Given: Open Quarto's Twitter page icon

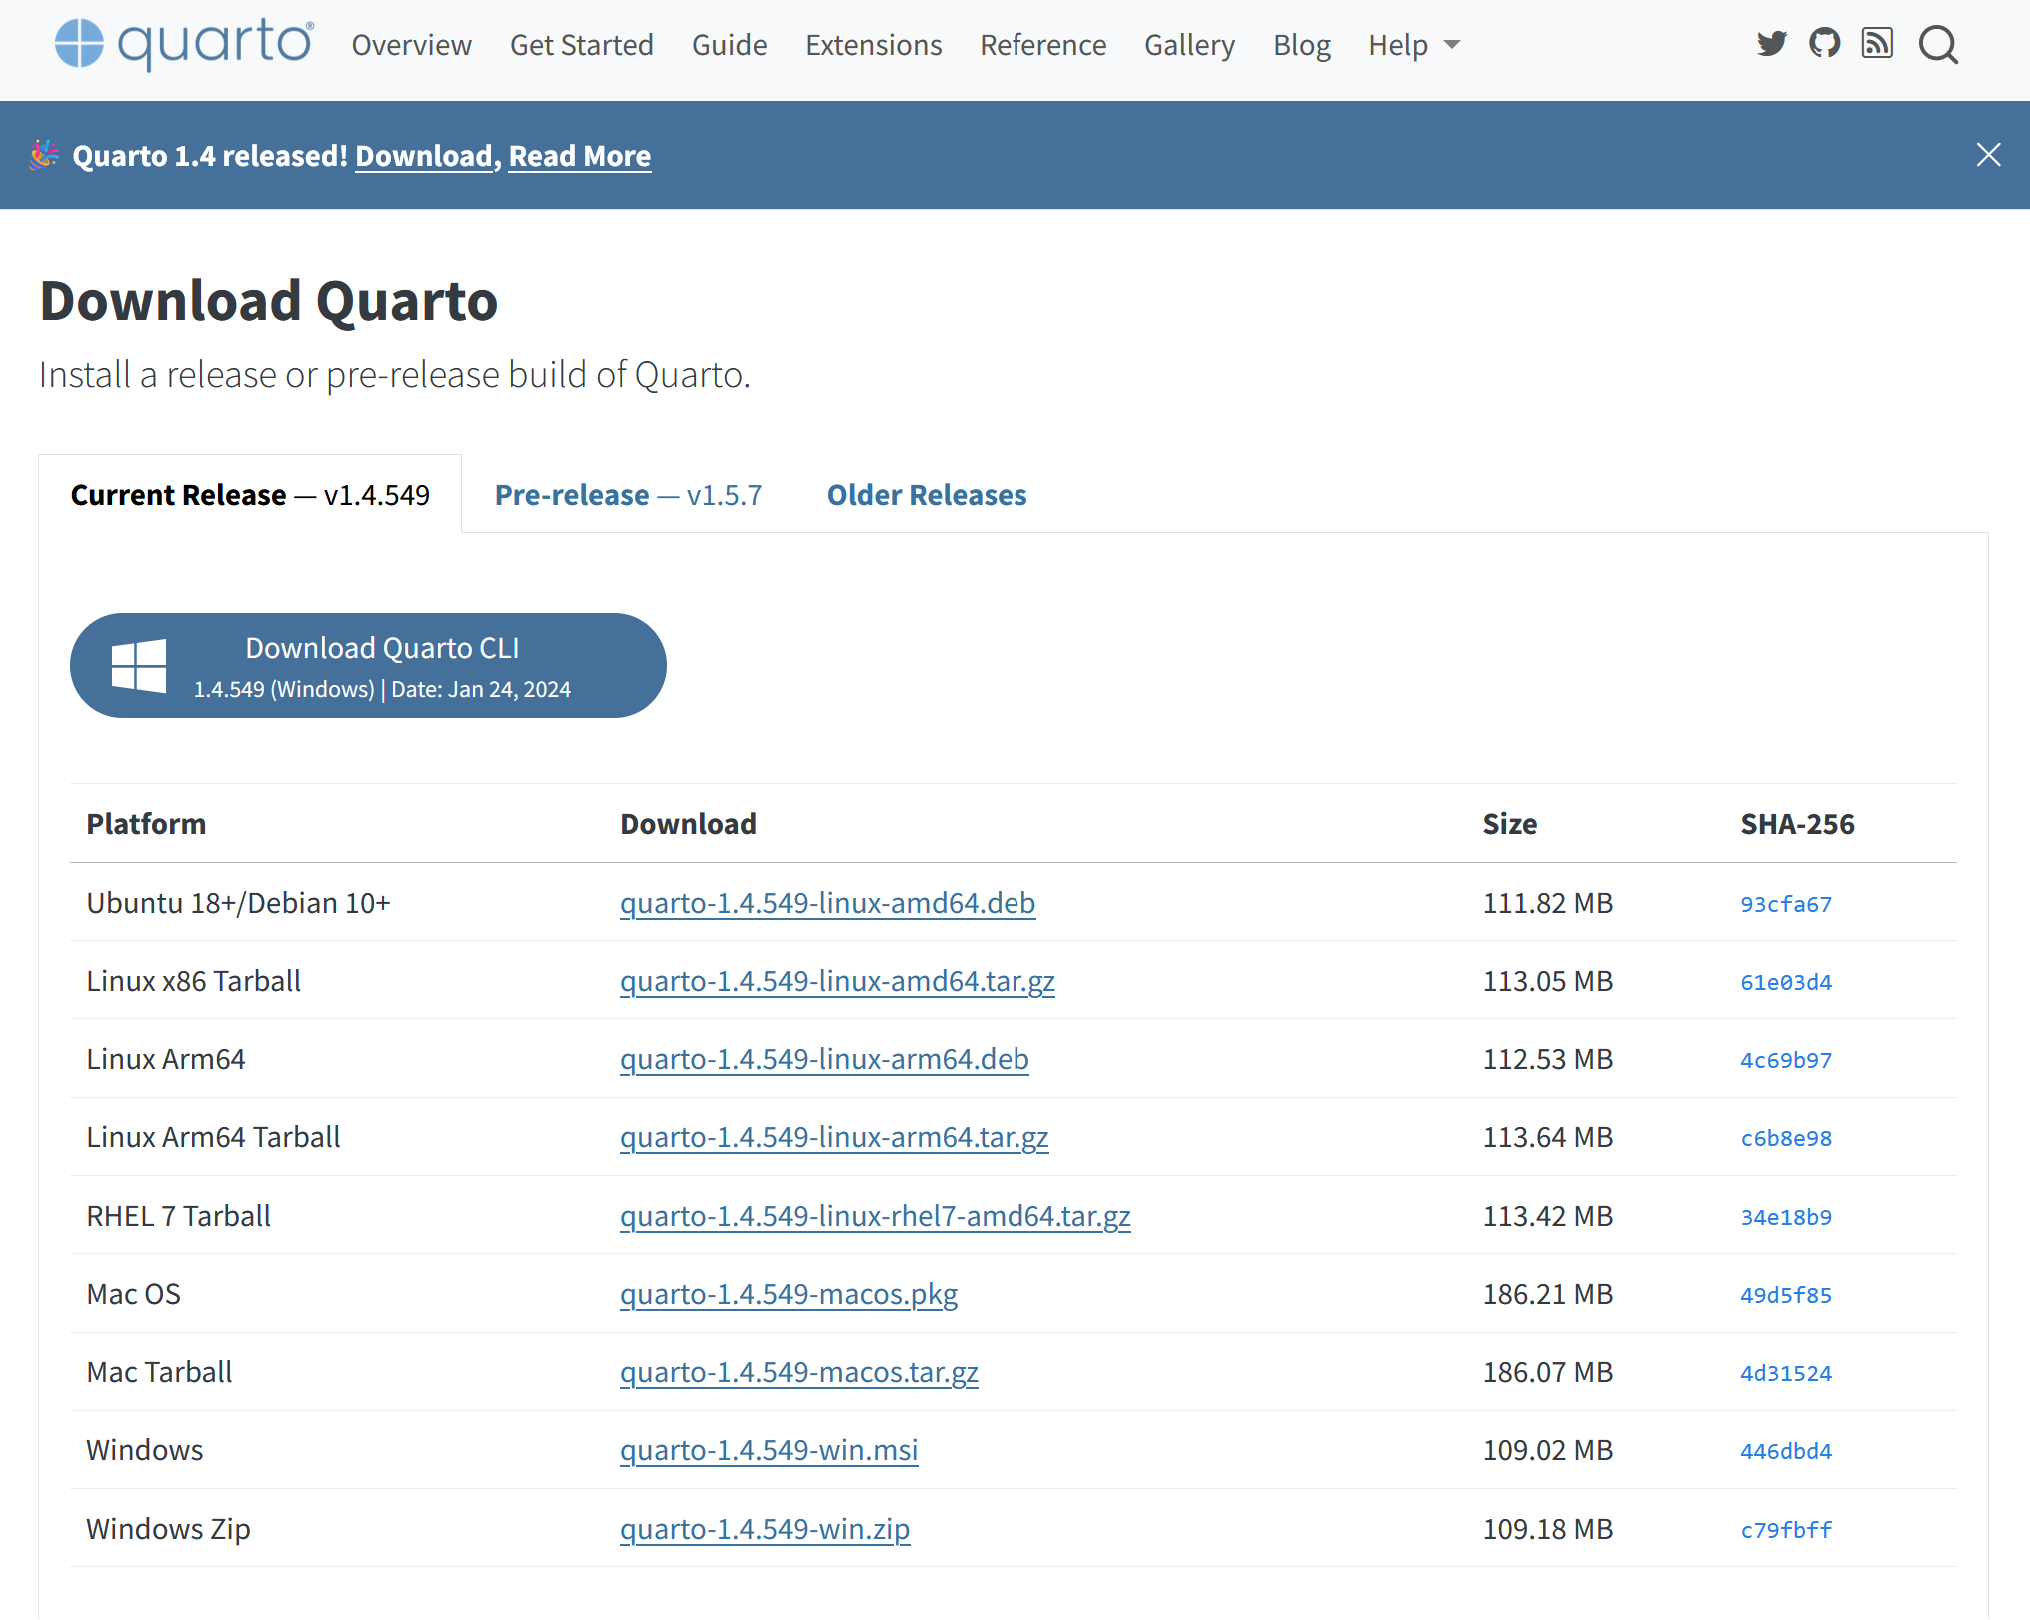Looking at the screenshot, I should click(x=1772, y=44).
